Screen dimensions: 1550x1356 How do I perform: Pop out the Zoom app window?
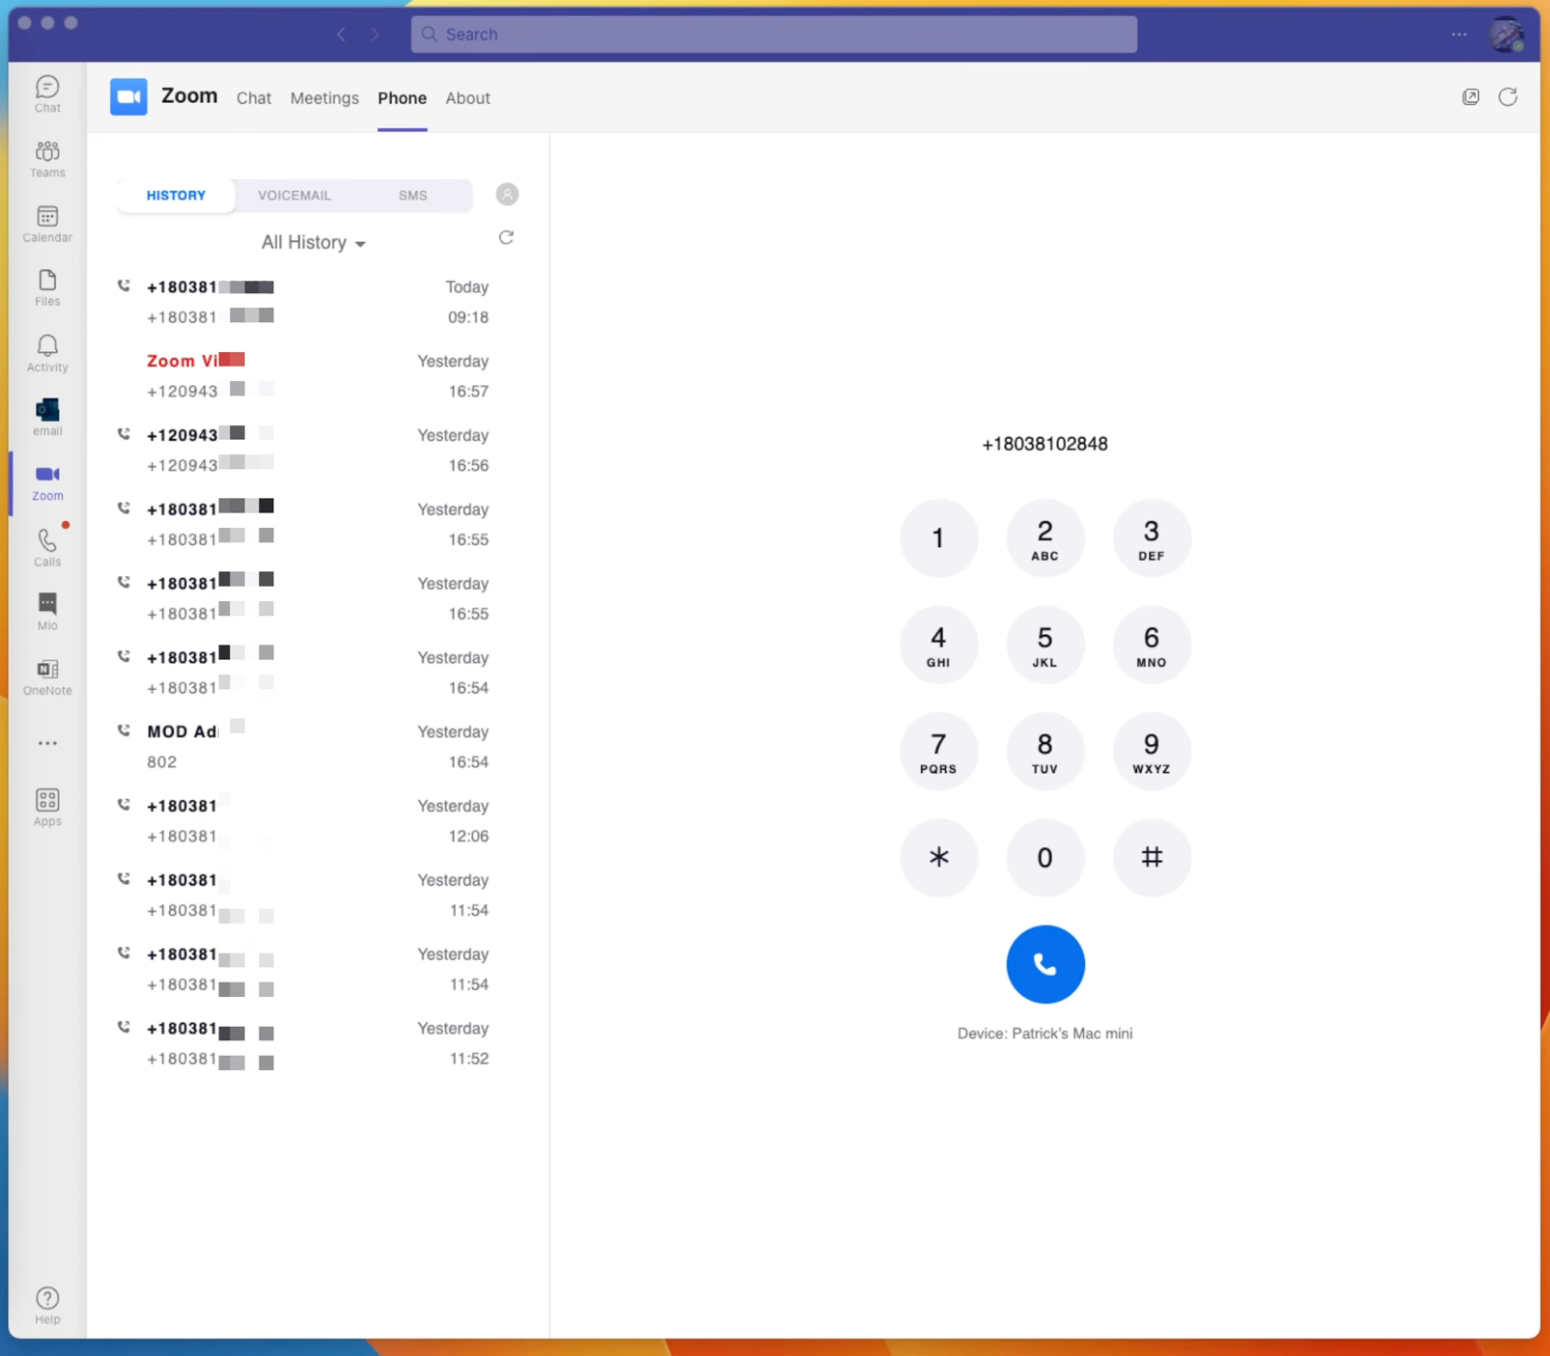1470,97
